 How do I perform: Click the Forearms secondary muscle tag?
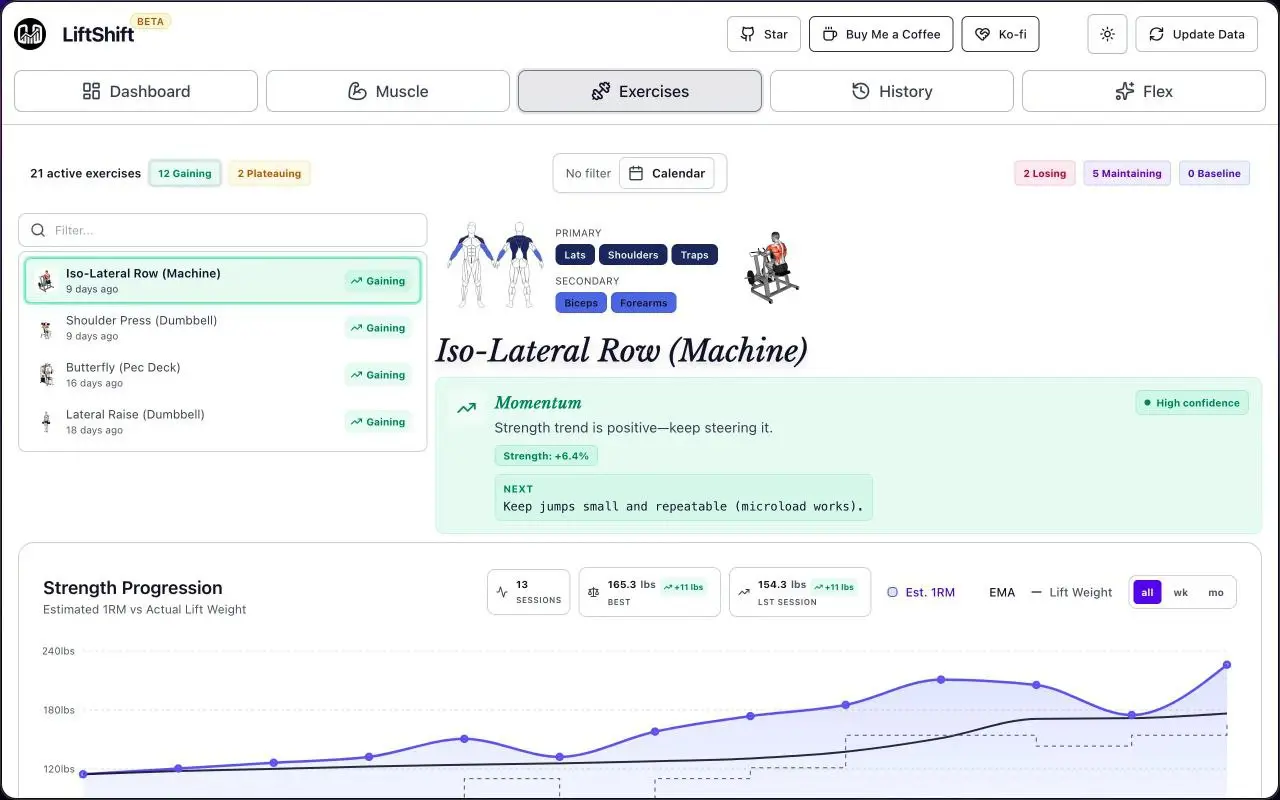644,303
